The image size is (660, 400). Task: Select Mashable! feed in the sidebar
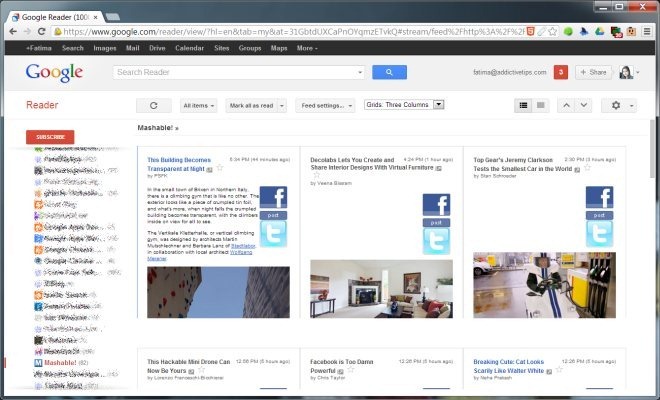(60, 363)
